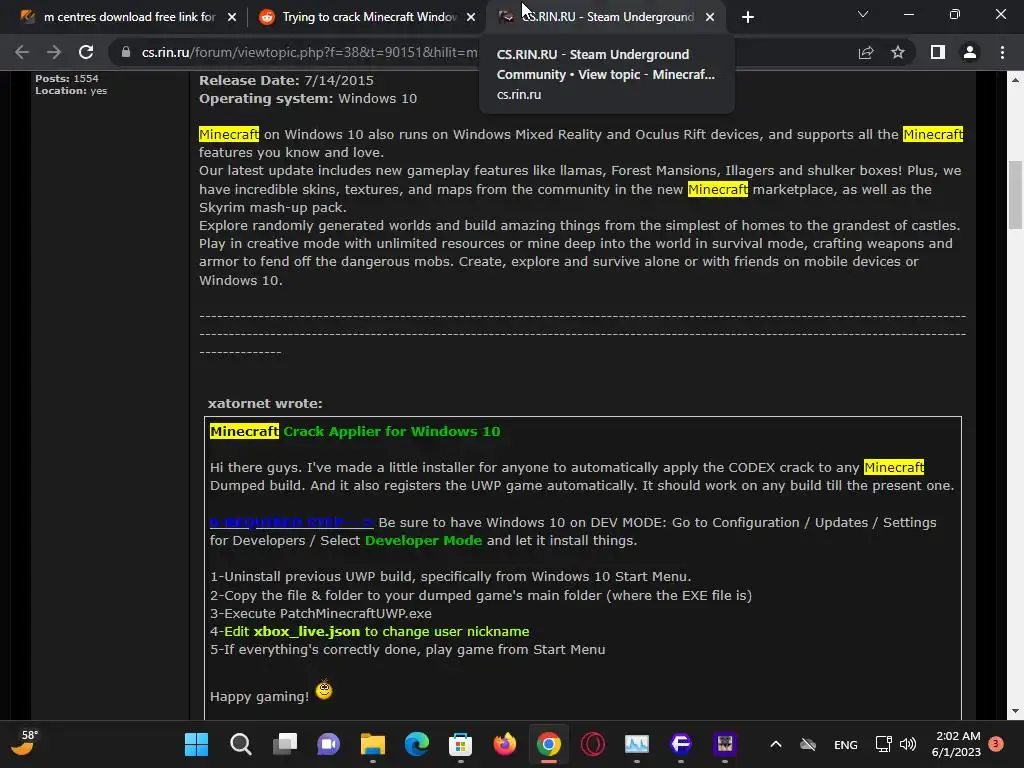Close the 'm centres download' tab
1024x768 pixels.
click(232, 17)
